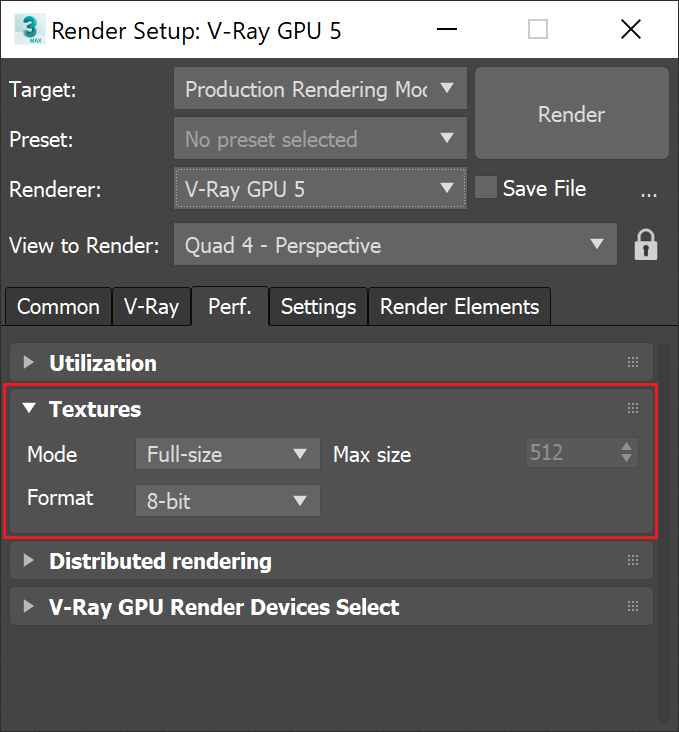Open the Target dropdown
This screenshot has height=732, width=679.
(x=320, y=88)
